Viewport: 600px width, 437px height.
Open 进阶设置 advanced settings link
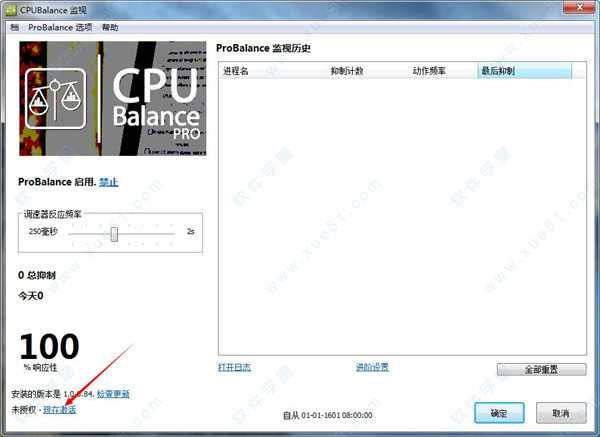[372, 367]
